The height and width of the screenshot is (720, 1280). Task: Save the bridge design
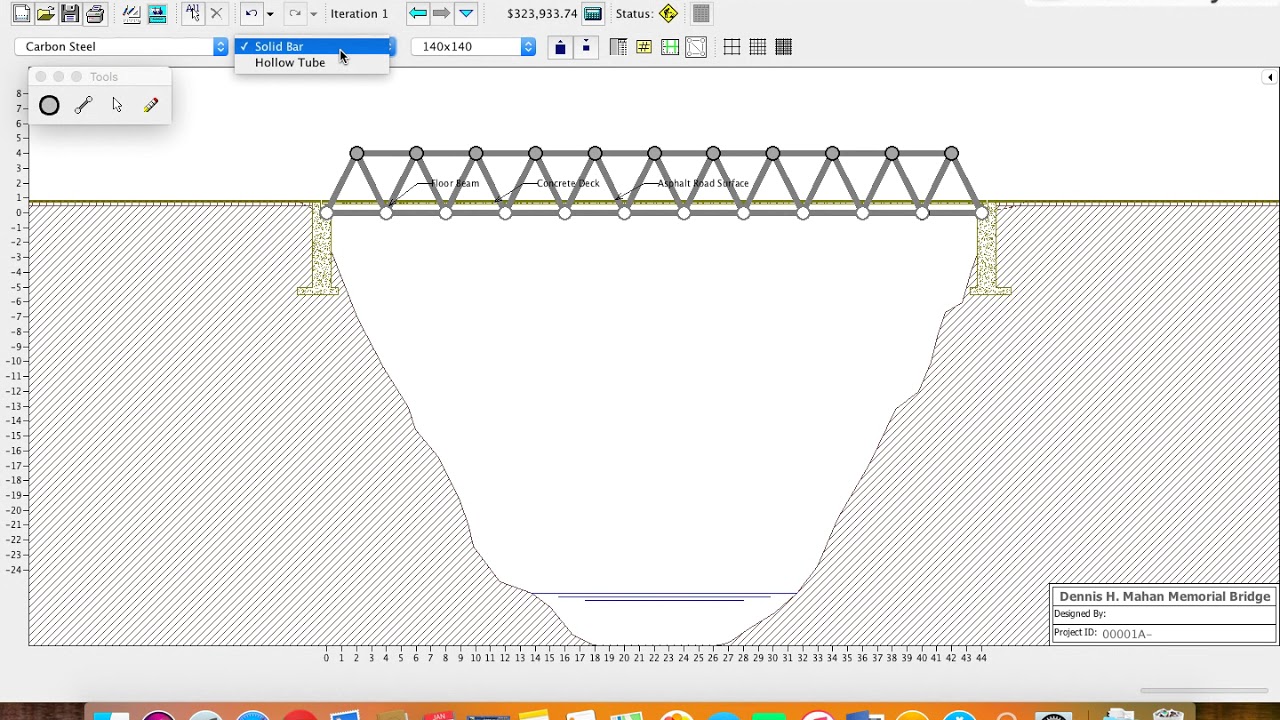click(x=70, y=14)
